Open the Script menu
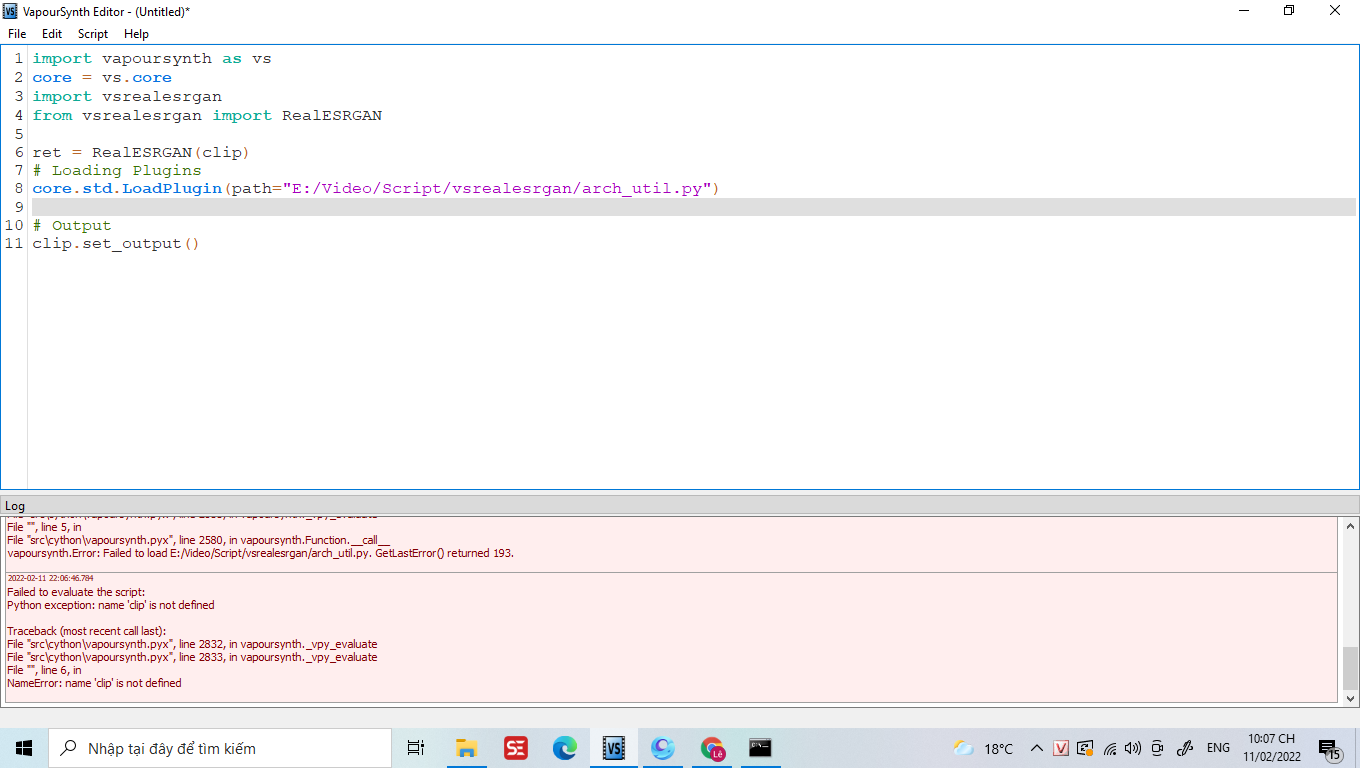This screenshot has width=1360, height=768. tap(93, 34)
